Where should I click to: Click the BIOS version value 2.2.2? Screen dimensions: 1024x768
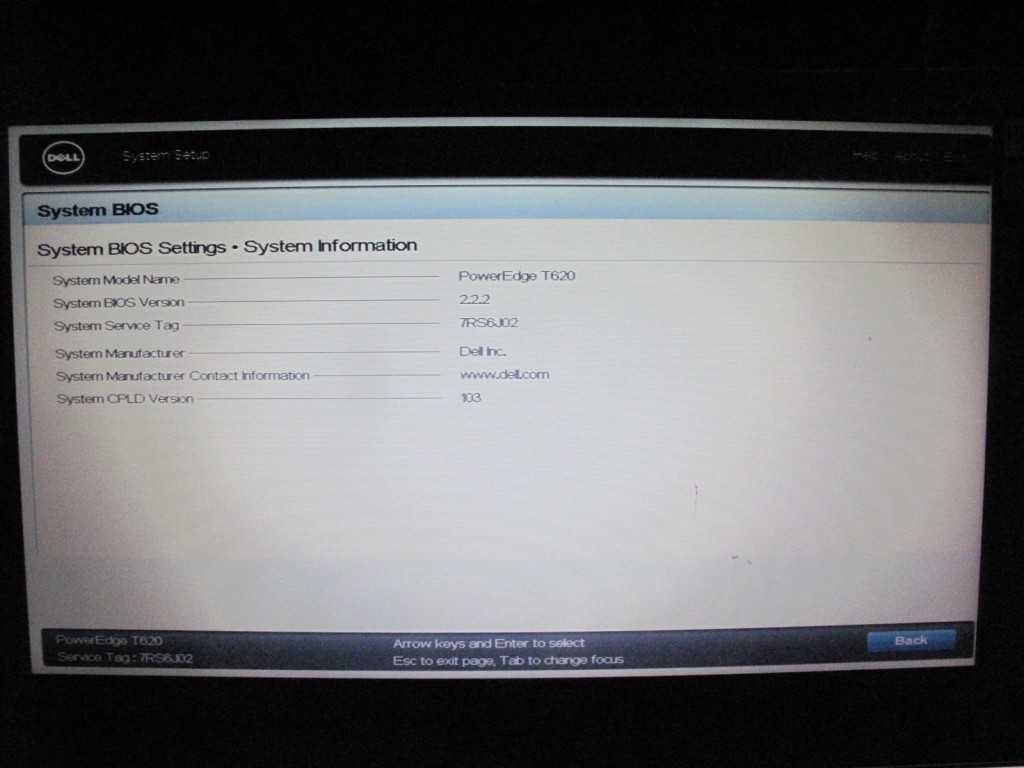pyautogui.click(x=474, y=299)
